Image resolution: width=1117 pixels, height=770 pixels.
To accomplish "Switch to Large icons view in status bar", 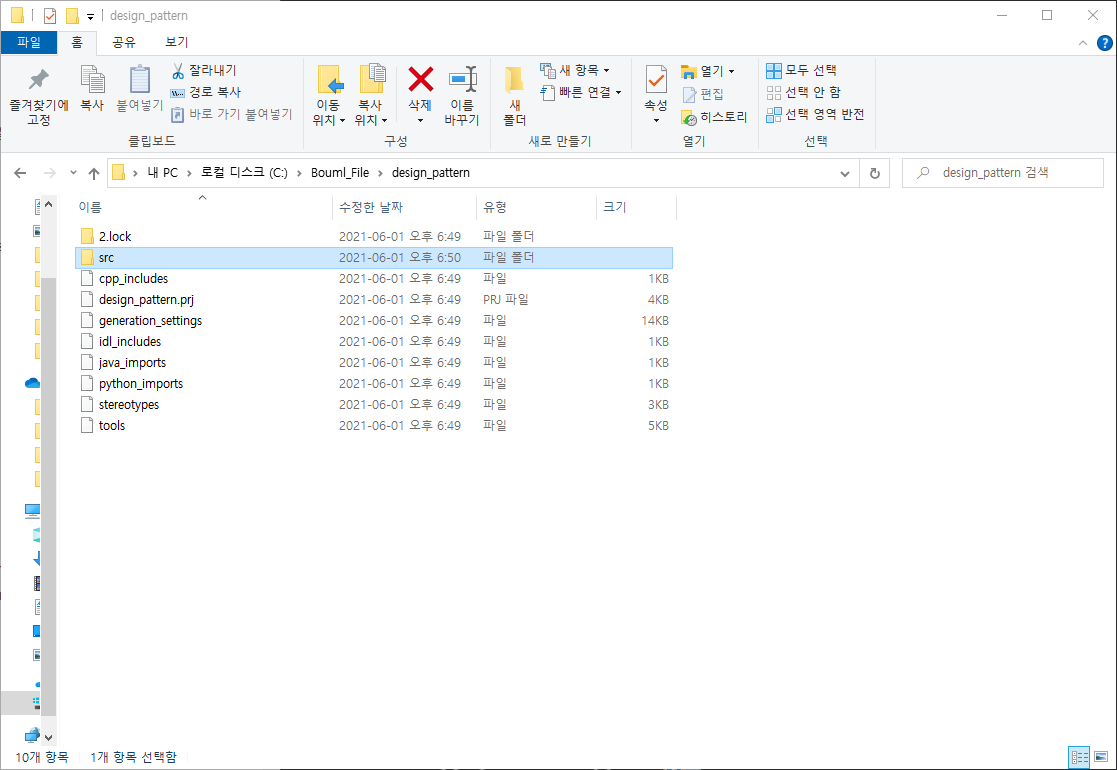I will coord(1101,757).
